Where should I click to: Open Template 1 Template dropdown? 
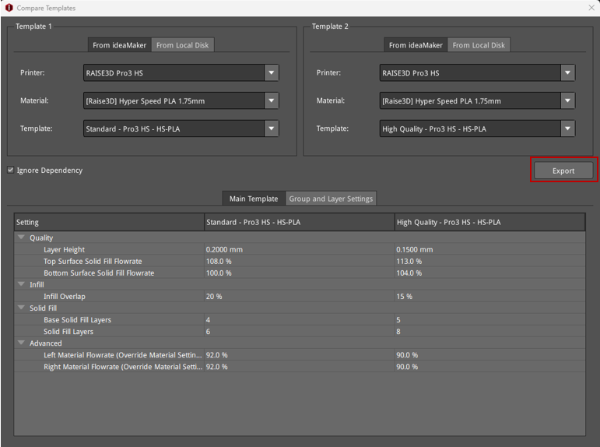pos(180,129)
